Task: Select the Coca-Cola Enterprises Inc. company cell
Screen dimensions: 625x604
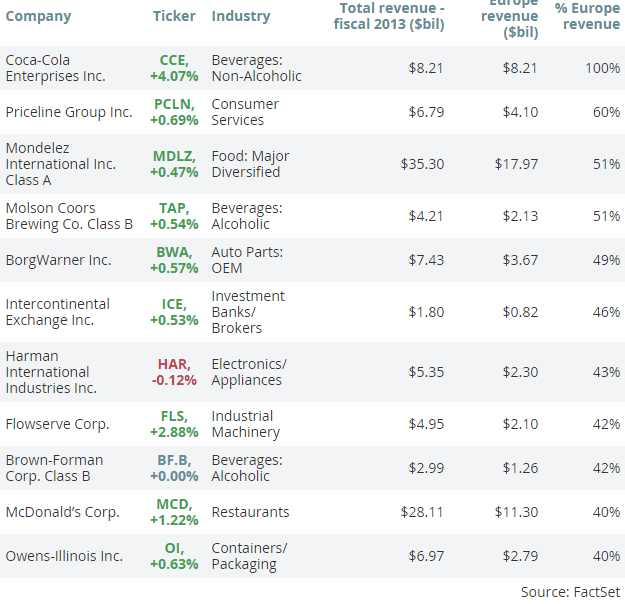Action: click(x=58, y=68)
